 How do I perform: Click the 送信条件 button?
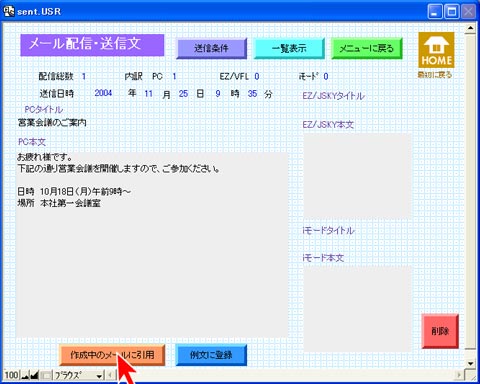coord(211,48)
